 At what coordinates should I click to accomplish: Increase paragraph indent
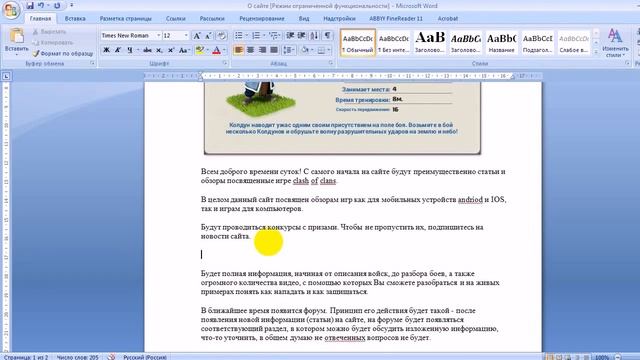pyautogui.click(x=302, y=36)
